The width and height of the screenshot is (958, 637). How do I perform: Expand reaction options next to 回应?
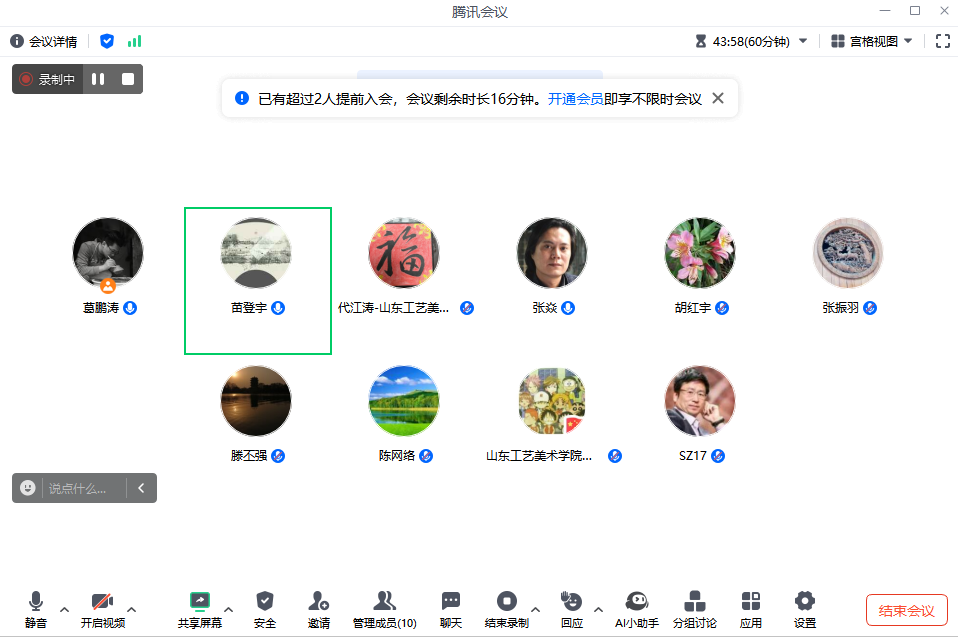[598, 610]
